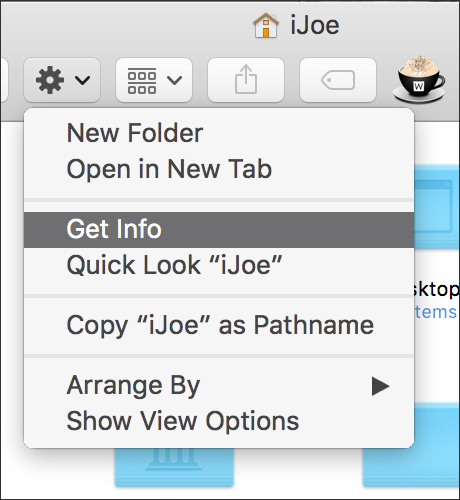460x500 pixels.
Task: Select the Library folder with columns icon
Action: click(174, 467)
